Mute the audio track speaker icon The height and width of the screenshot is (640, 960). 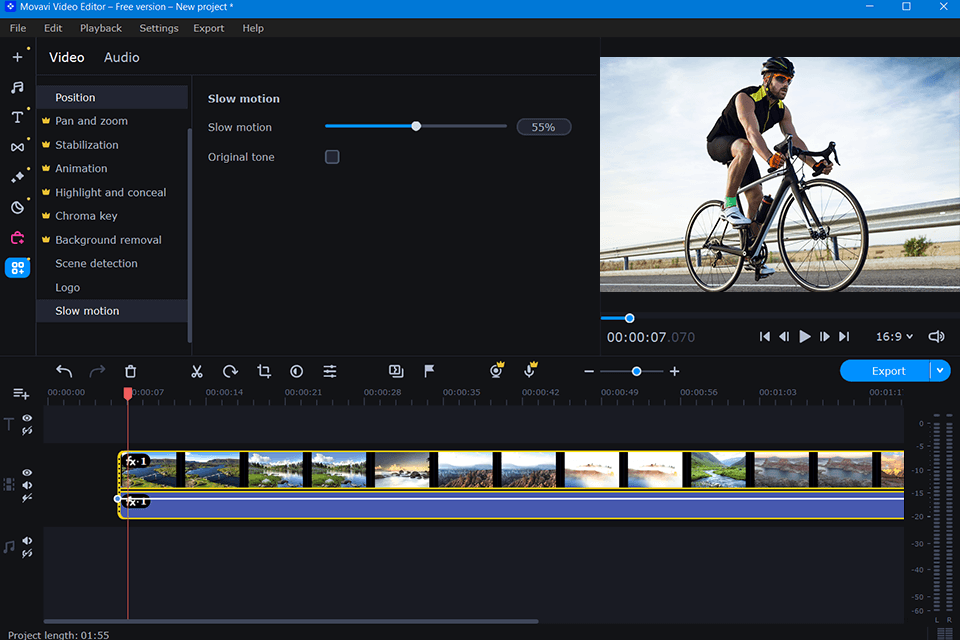[x=27, y=541]
